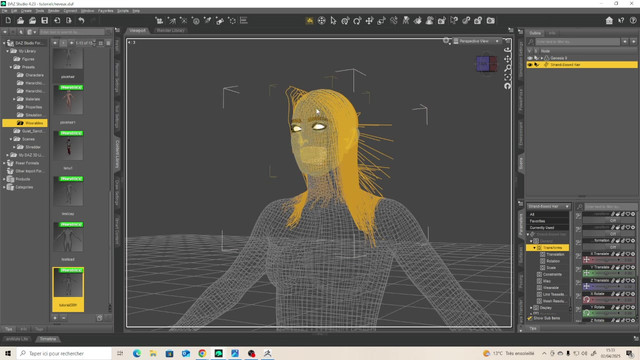
Task: Open the Window menu
Action: pyautogui.click(x=87, y=11)
